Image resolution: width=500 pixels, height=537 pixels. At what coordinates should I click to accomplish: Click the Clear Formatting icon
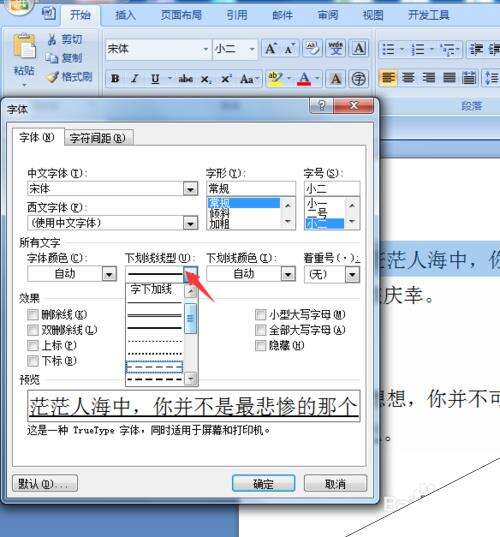(312, 48)
